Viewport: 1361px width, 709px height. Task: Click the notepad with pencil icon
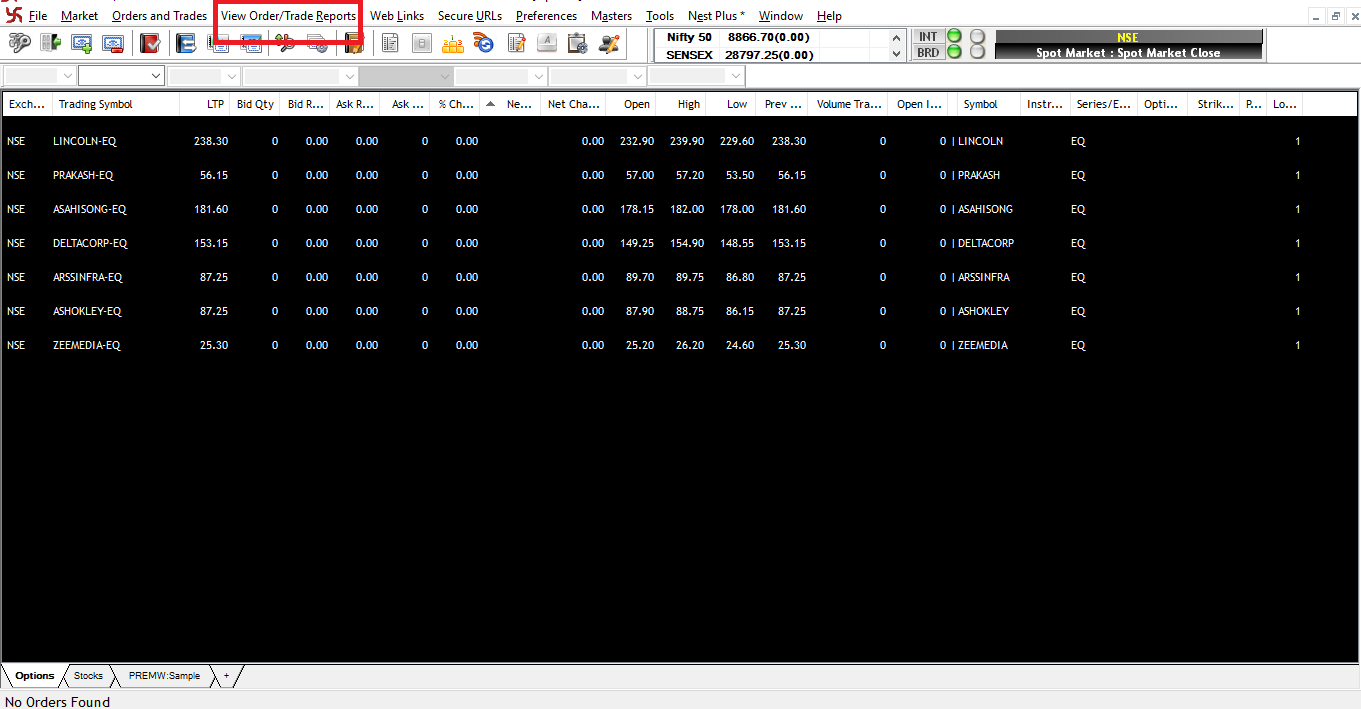[516, 43]
